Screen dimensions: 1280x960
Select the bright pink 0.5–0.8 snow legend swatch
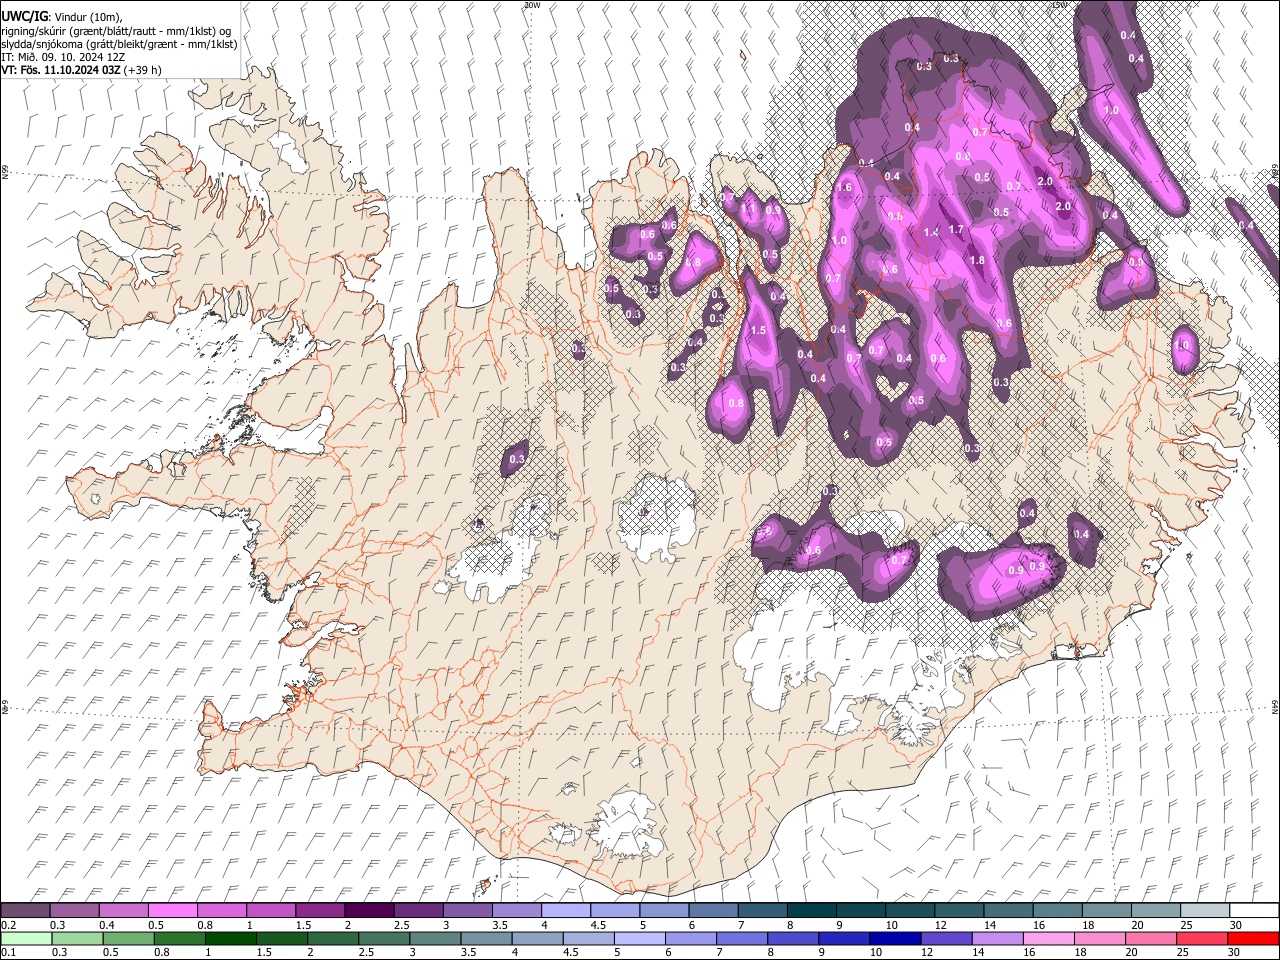tap(172, 910)
